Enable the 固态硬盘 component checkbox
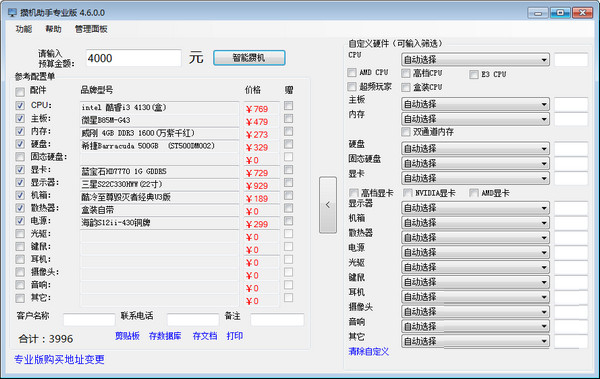 click(20, 157)
